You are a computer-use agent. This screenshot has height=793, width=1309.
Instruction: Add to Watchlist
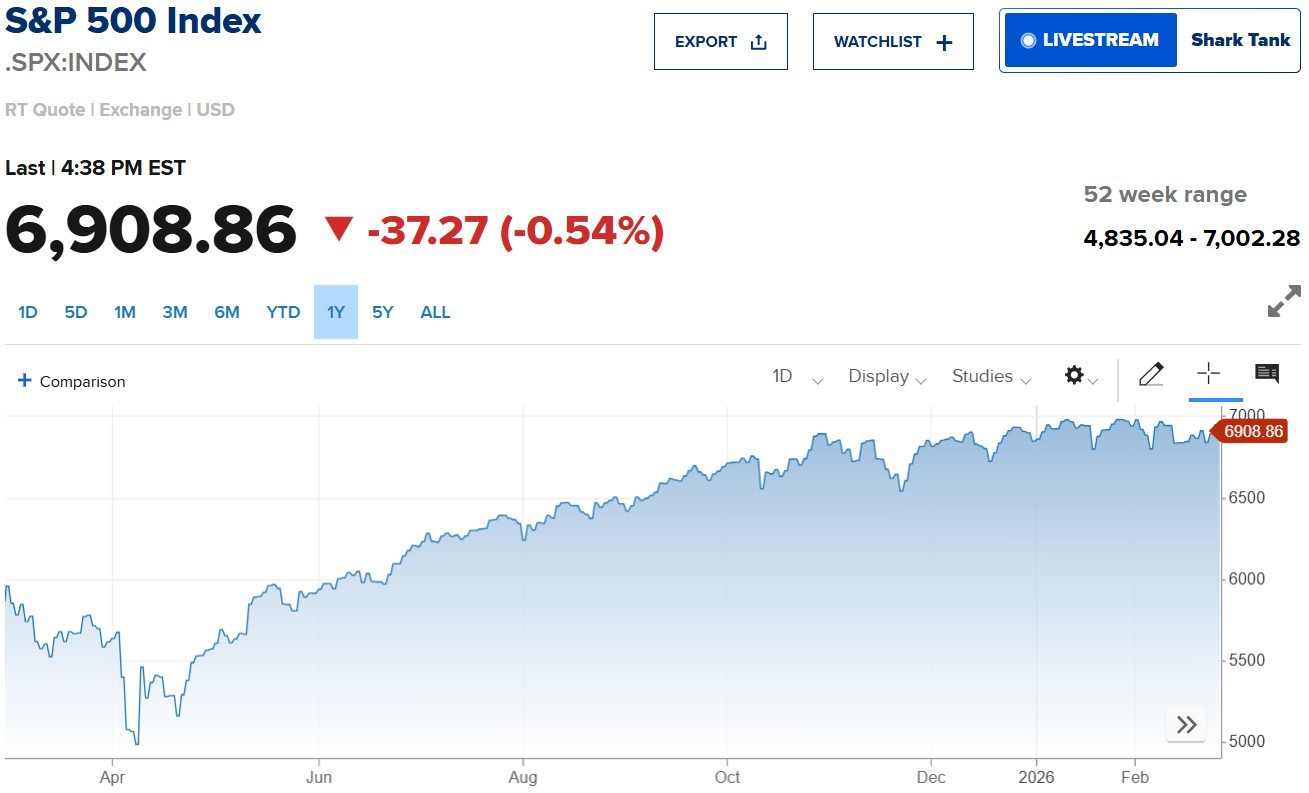892,42
